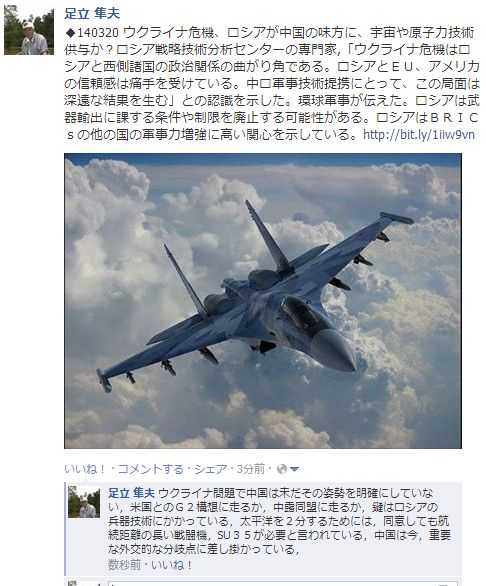The height and width of the screenshot is (586, 486).
Task: Share the post via シェア
Action: click(x=210, y=469)
